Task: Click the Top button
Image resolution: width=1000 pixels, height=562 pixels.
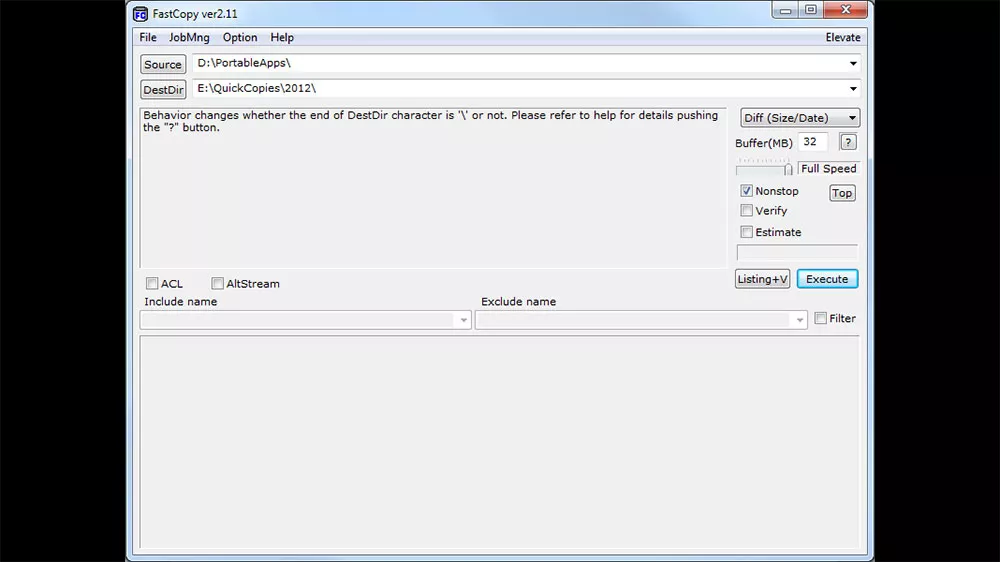Action: (842, 193)
